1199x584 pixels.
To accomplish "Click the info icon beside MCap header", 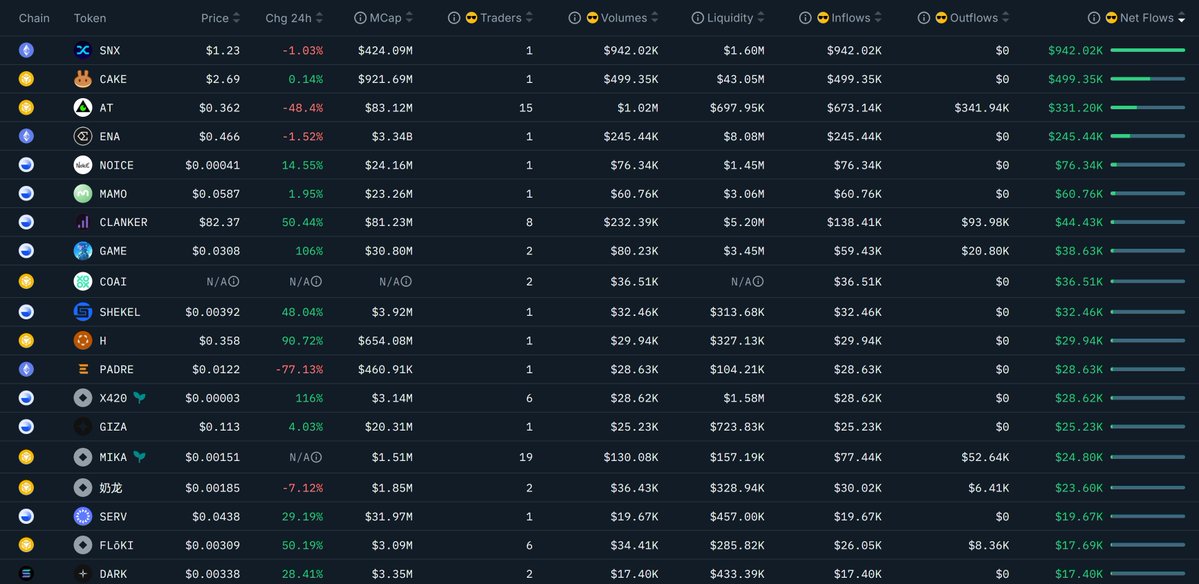I will [360, 18].
